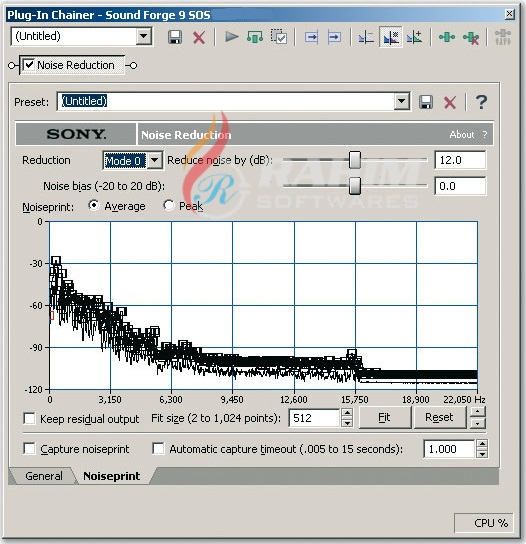
Task: Click up arrow right of Reset button
Action: tap(478, 412)
